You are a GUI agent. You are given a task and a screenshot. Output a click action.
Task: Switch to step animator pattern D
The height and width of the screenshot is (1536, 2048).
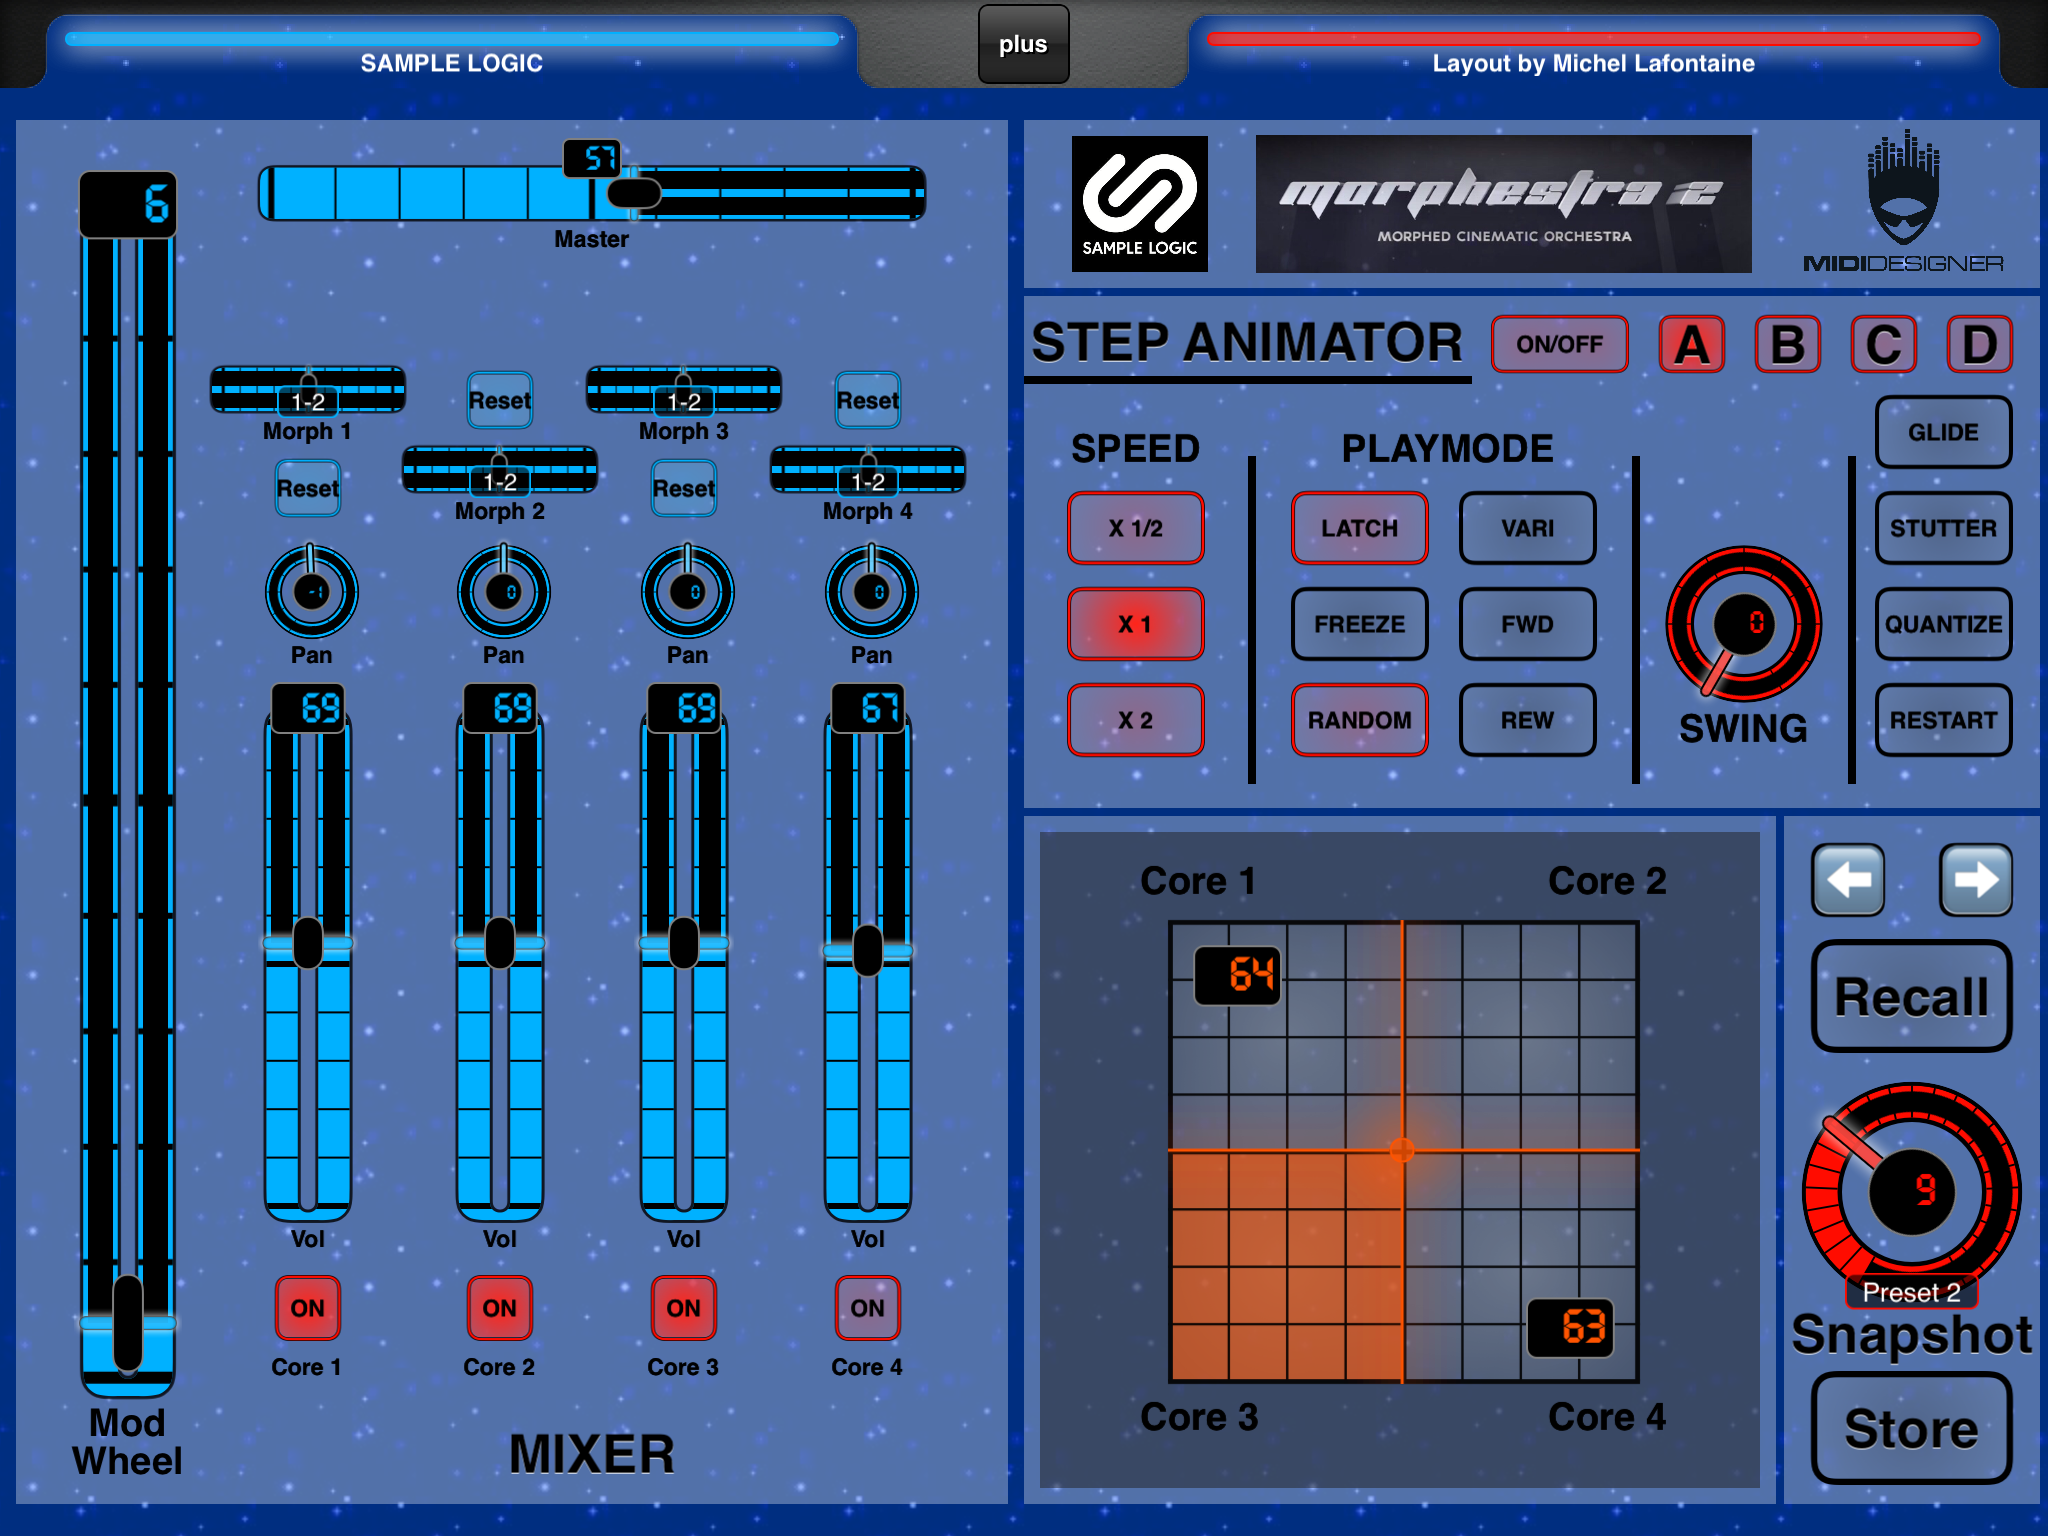pos(1979,344)
